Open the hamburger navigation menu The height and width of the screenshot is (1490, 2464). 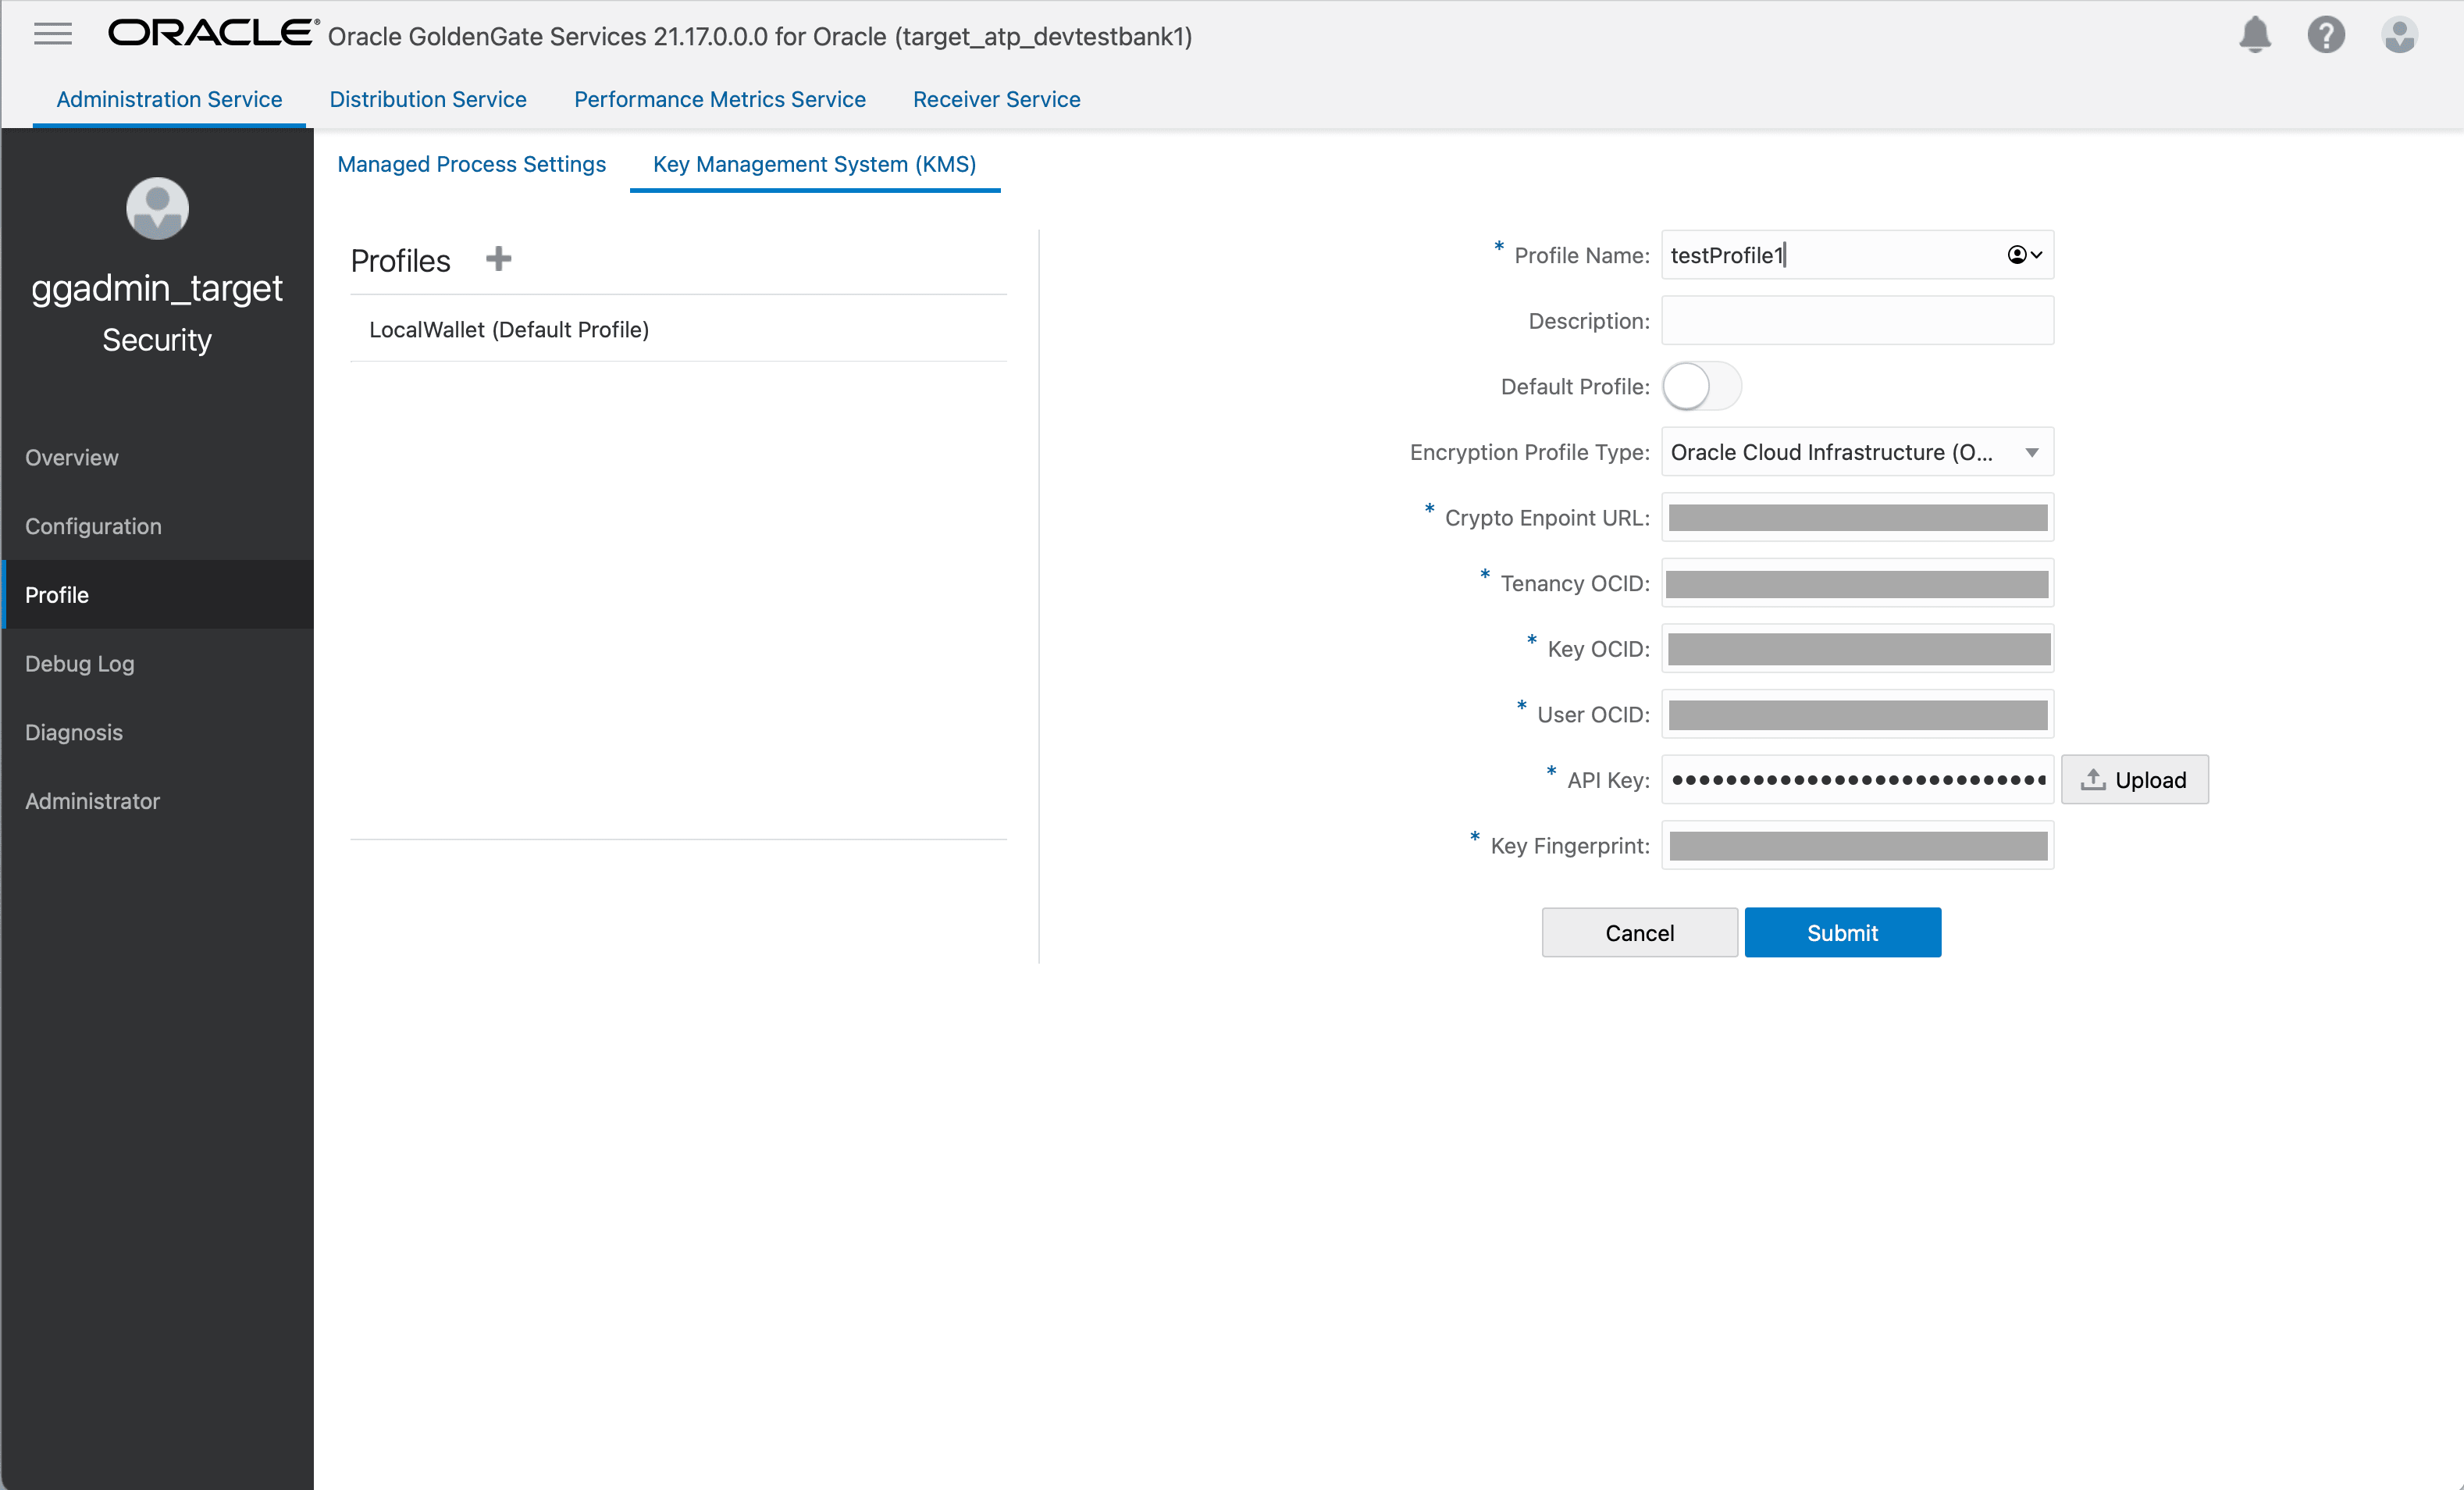click(x=52, y=34)
